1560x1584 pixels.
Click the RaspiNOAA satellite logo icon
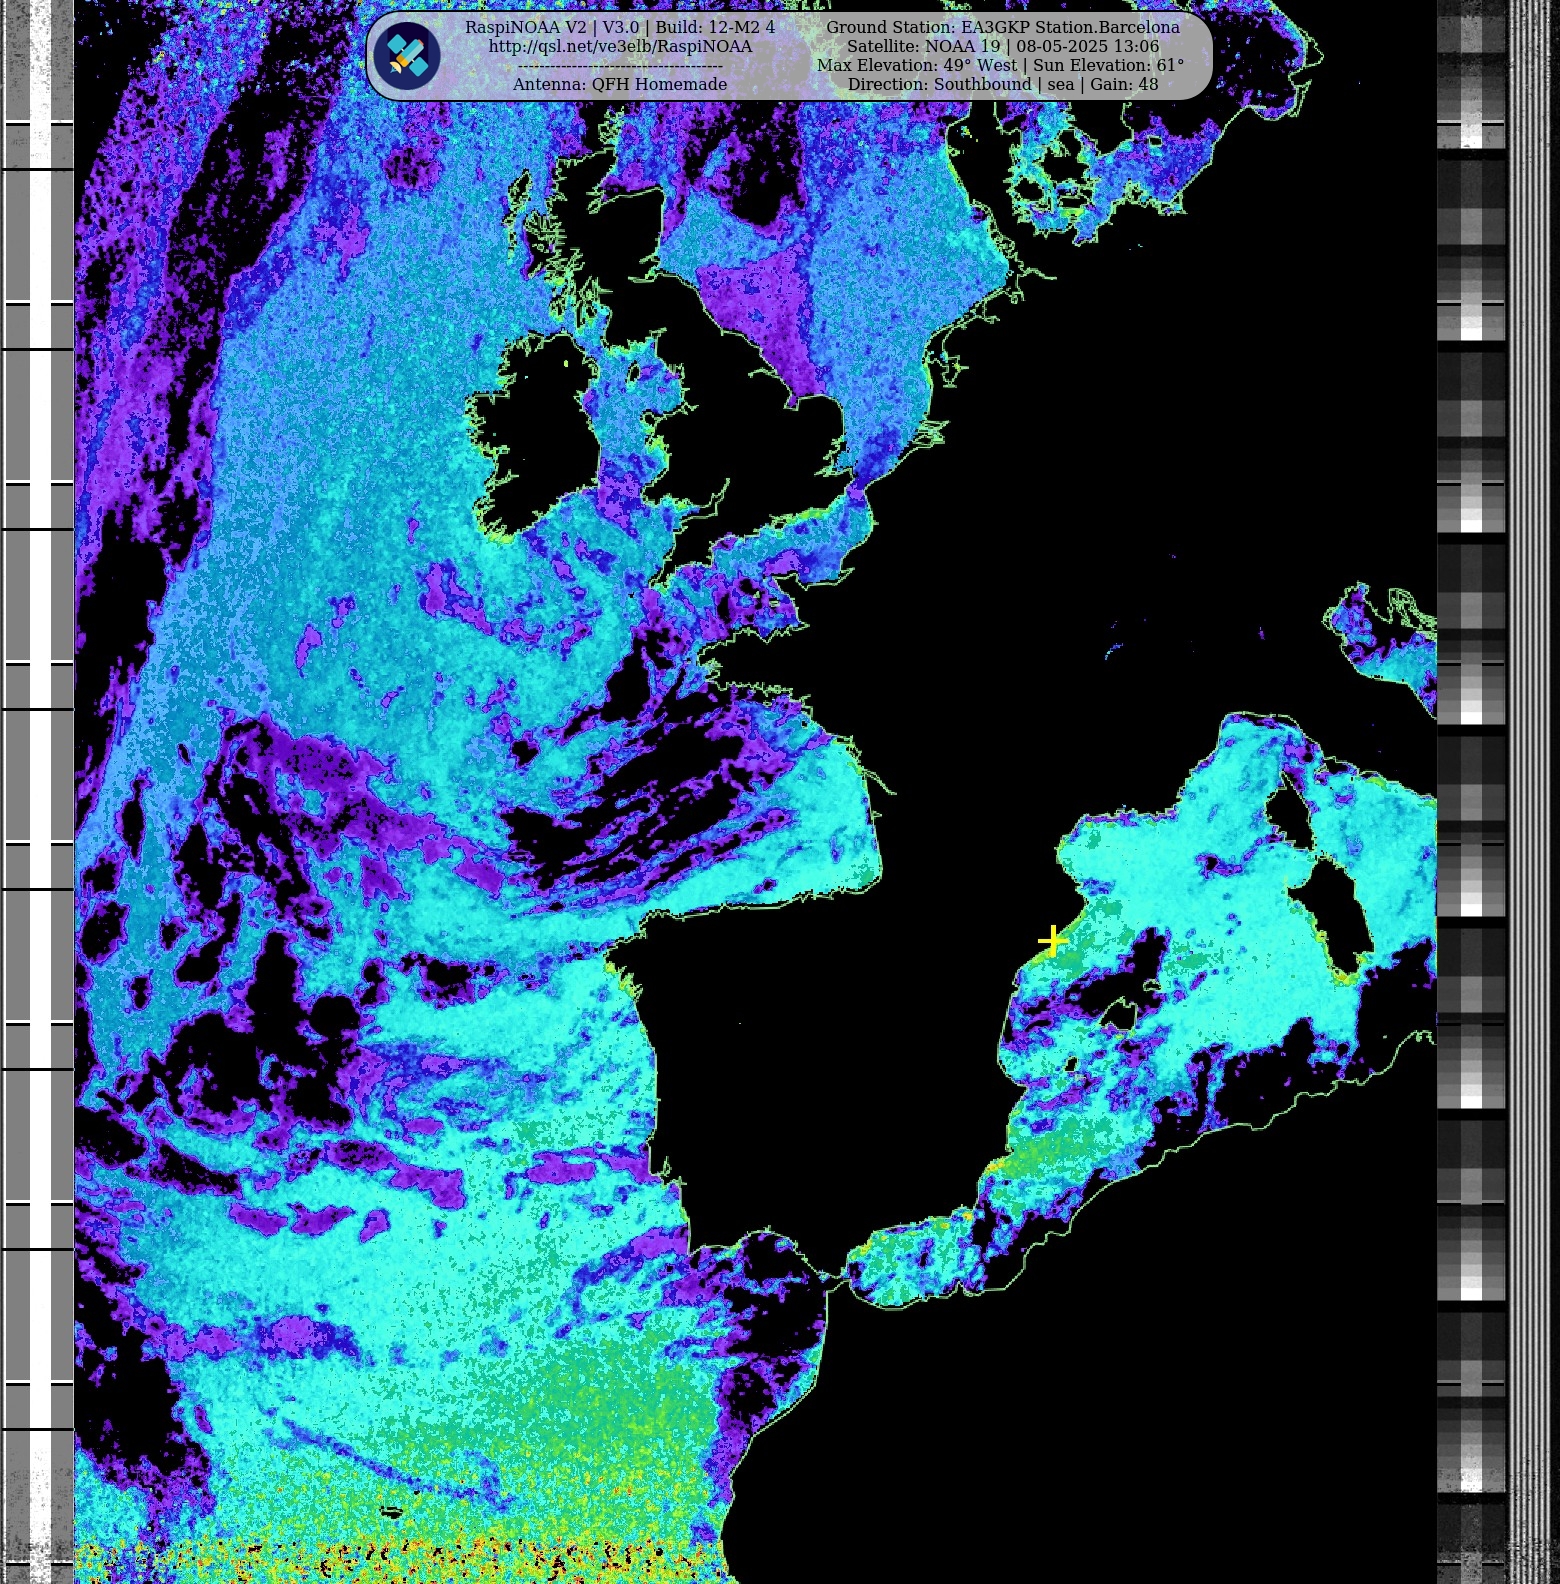(407, 55)
